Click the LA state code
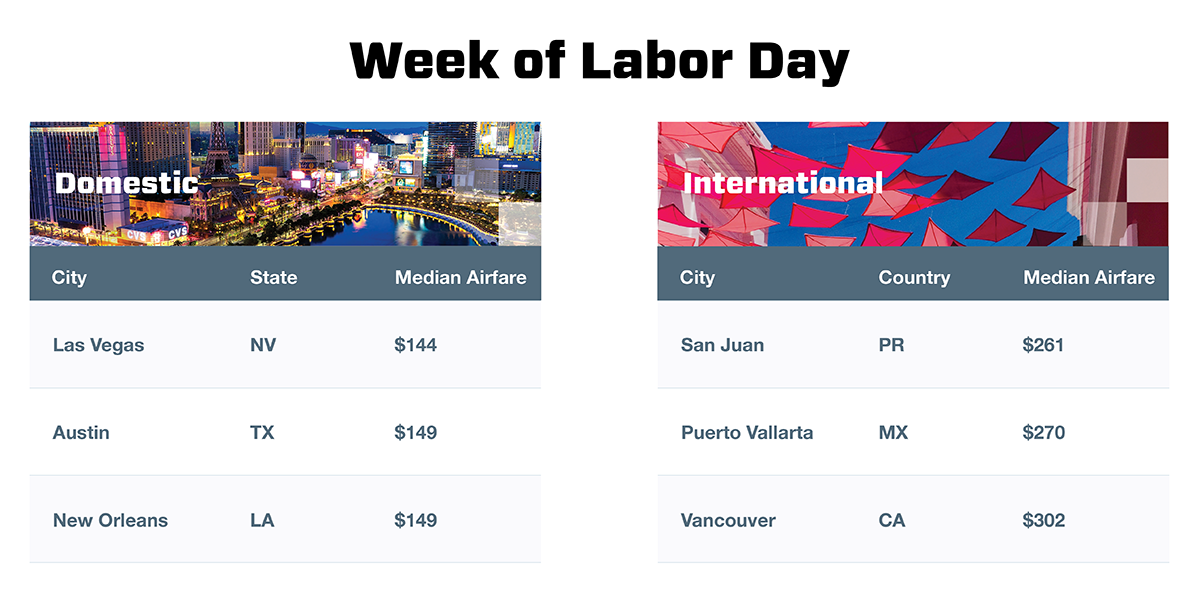Viewport: 1200px width, 600px height. 262,520
